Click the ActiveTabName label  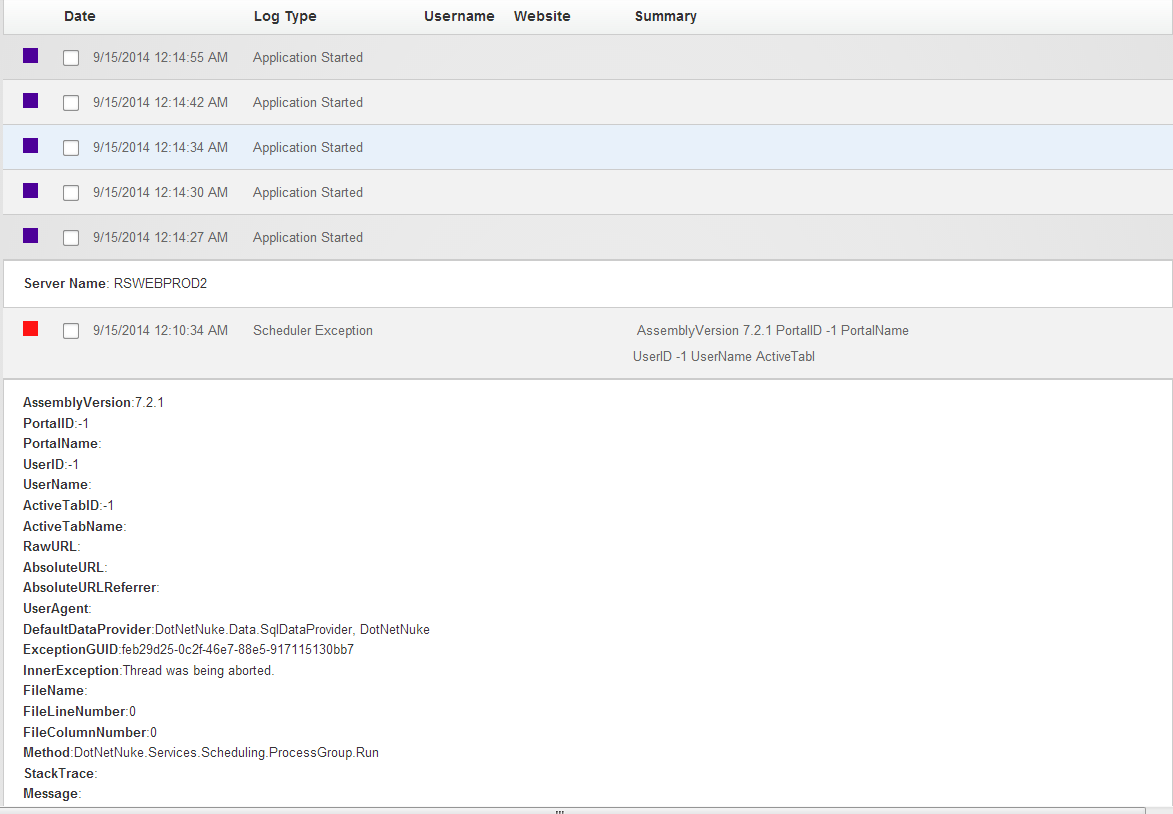pos(75,527)
